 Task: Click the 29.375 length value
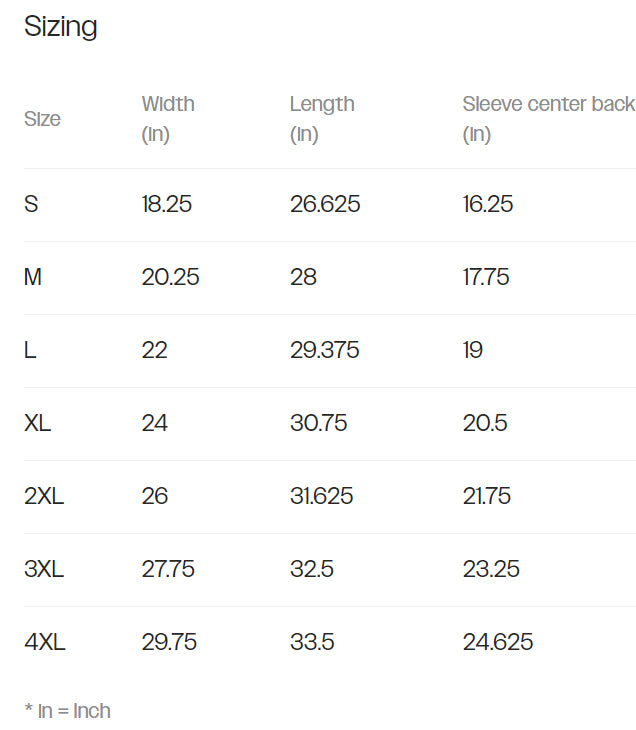point(325,350)
